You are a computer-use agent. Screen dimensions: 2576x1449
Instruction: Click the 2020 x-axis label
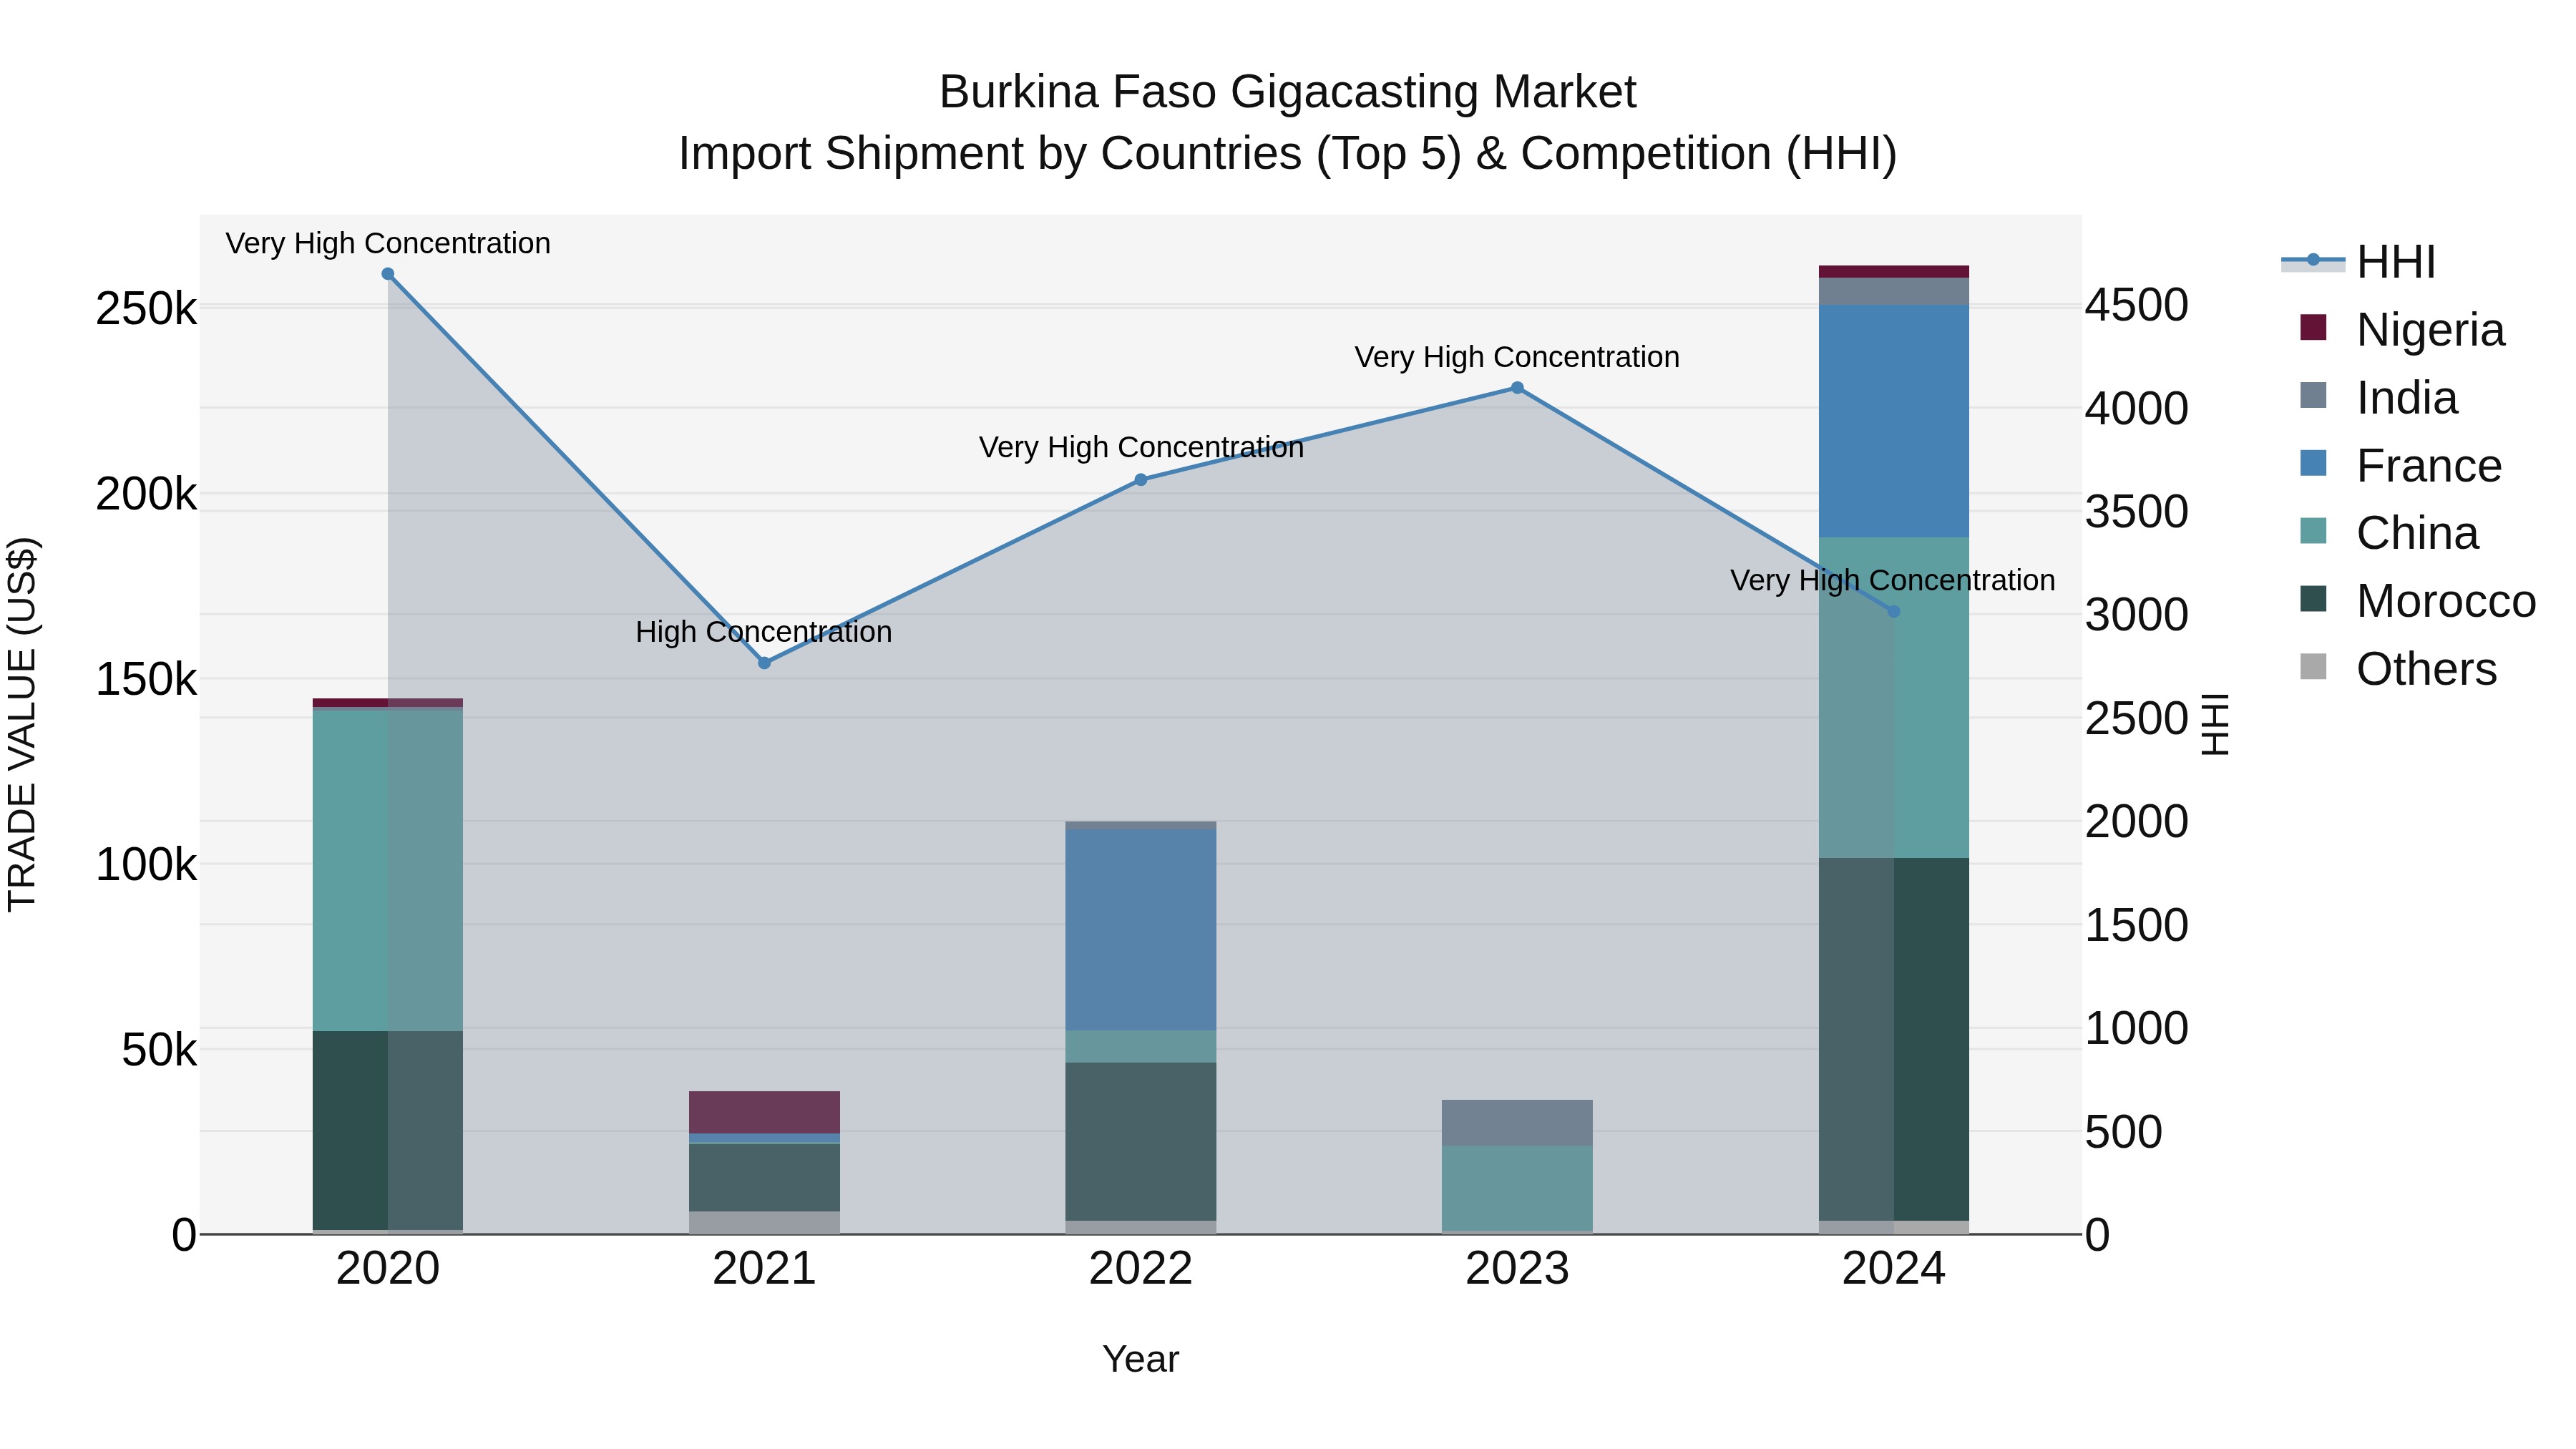(388, 1269)
